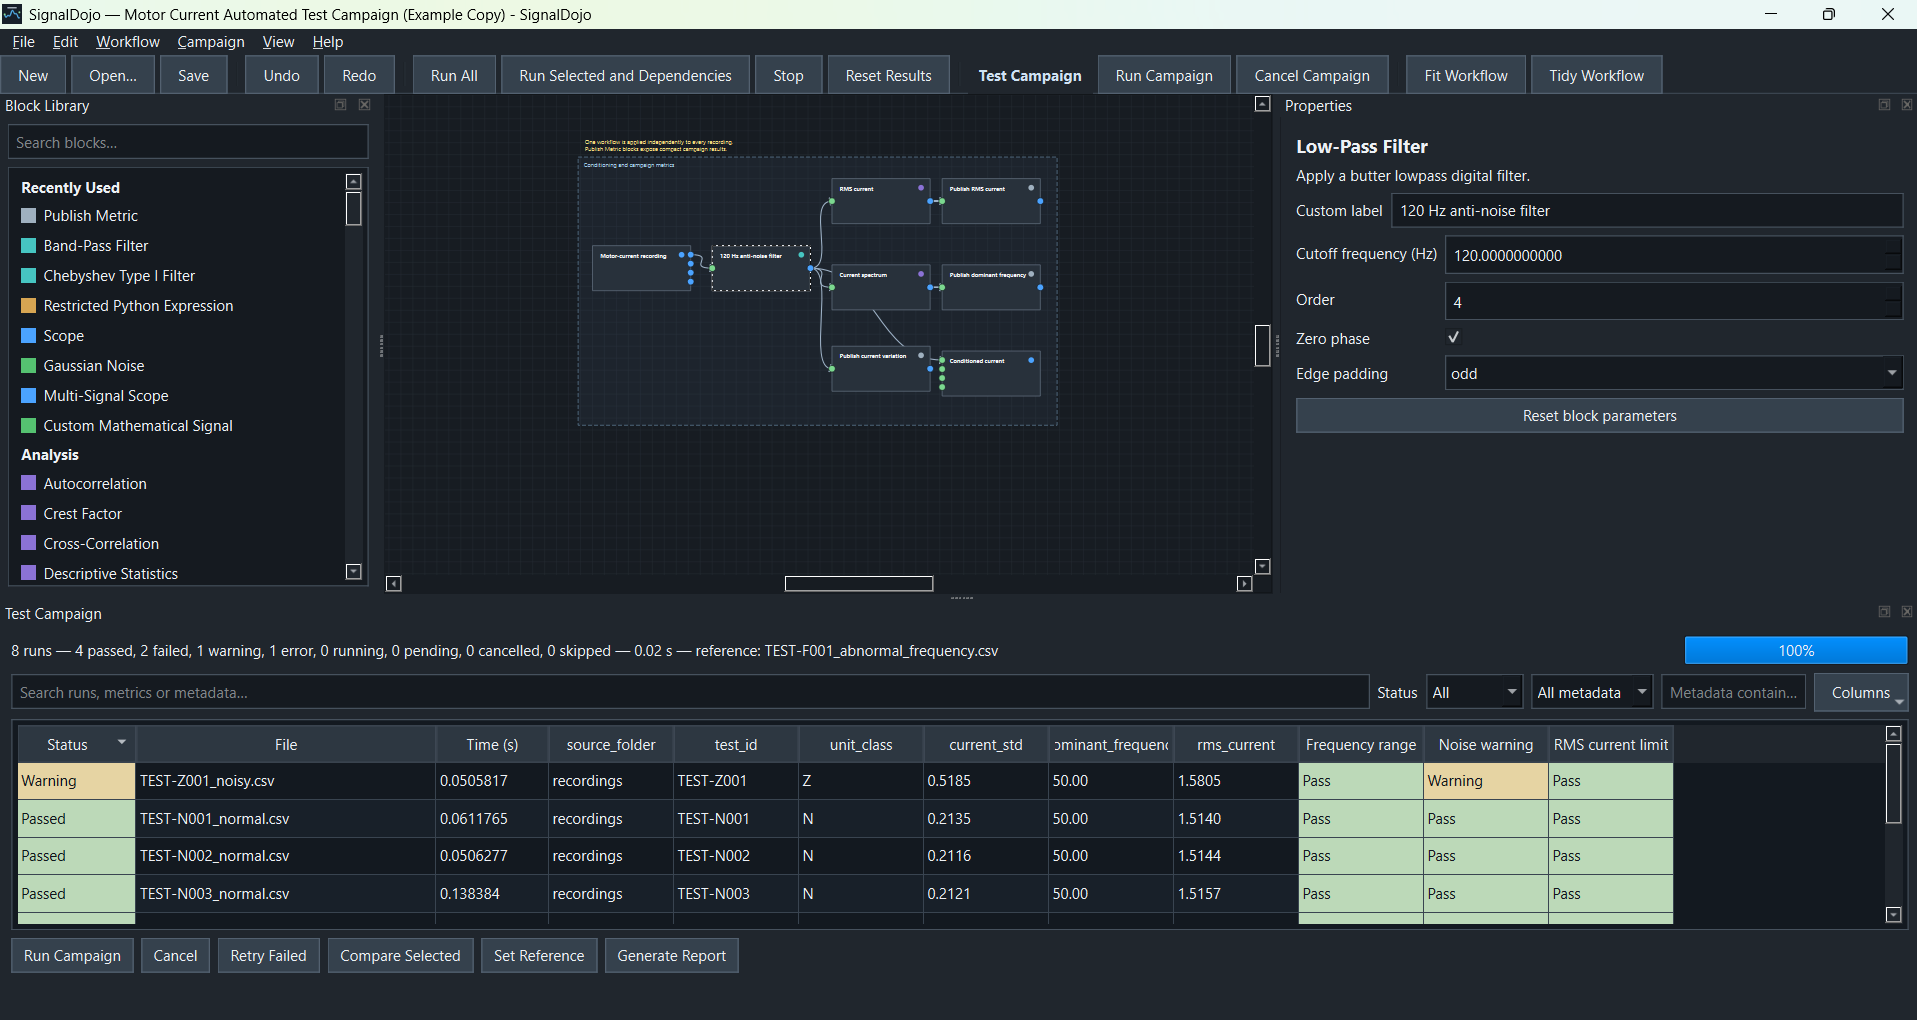
Task: Increment the Cutoff frequency stepper
Action: (1892, 246)
